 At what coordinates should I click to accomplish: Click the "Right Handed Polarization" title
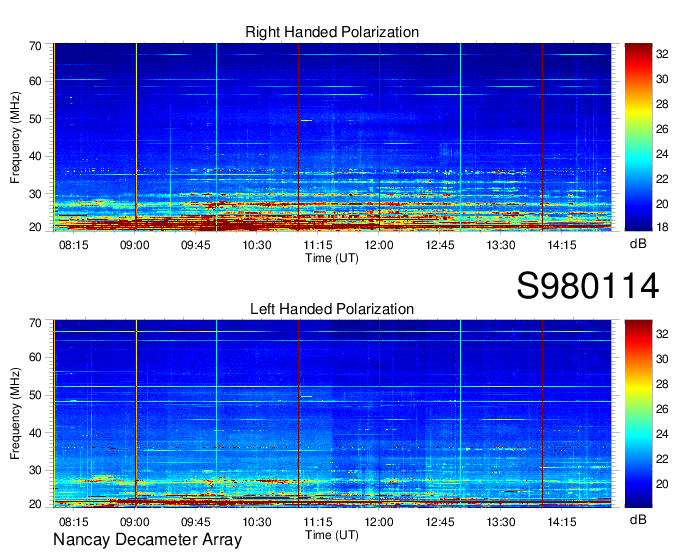(332, 32)
